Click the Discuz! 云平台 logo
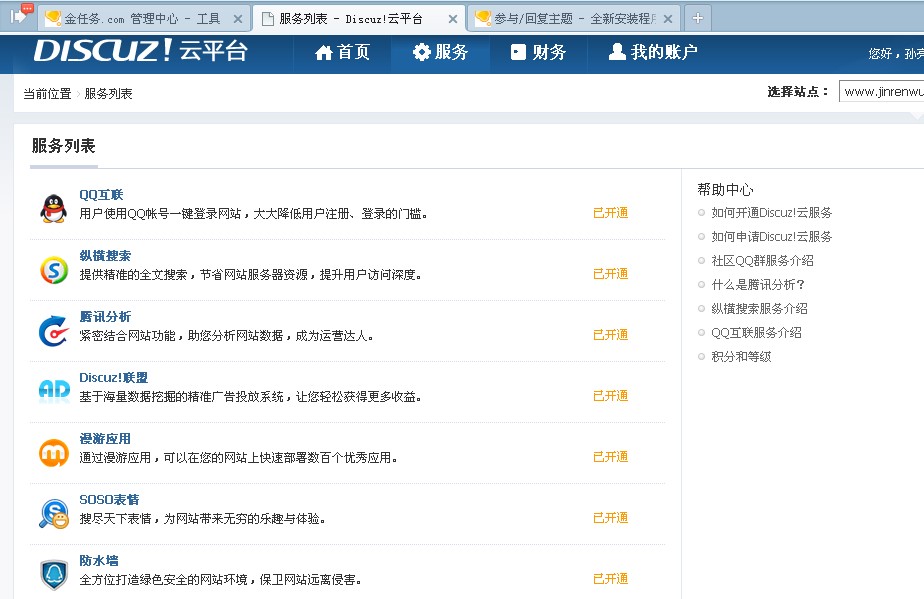The height and width of the screenshot is (599, 924). click(140, 51)
